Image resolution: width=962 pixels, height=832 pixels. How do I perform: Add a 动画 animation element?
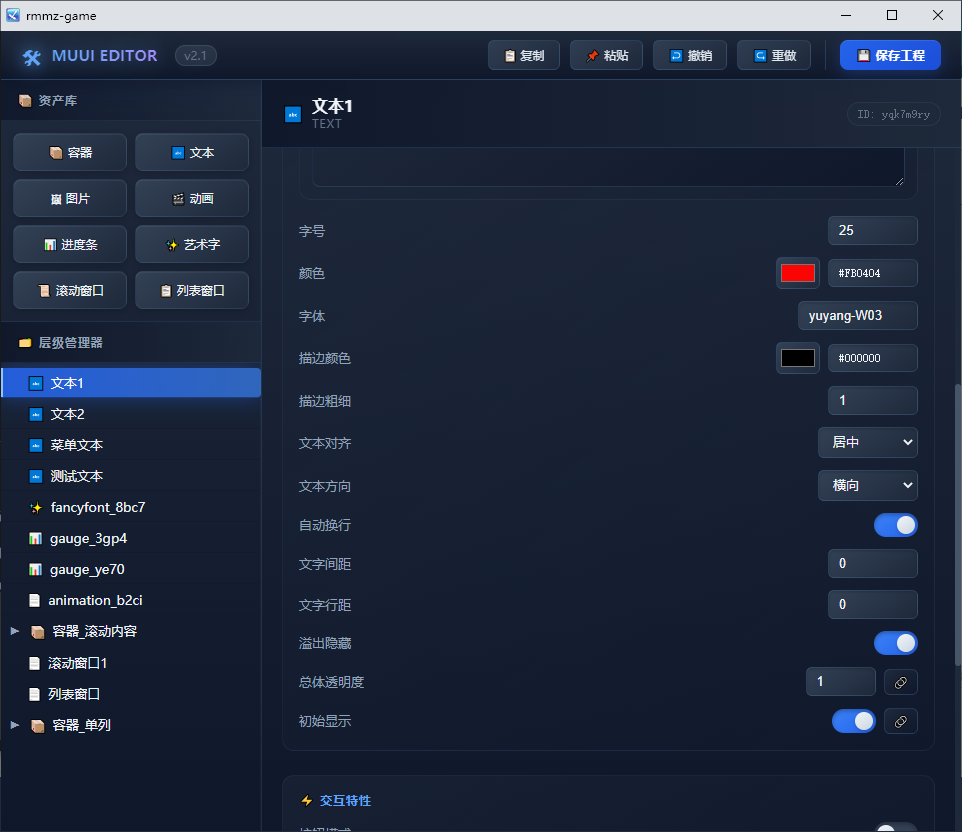point(192,198)
